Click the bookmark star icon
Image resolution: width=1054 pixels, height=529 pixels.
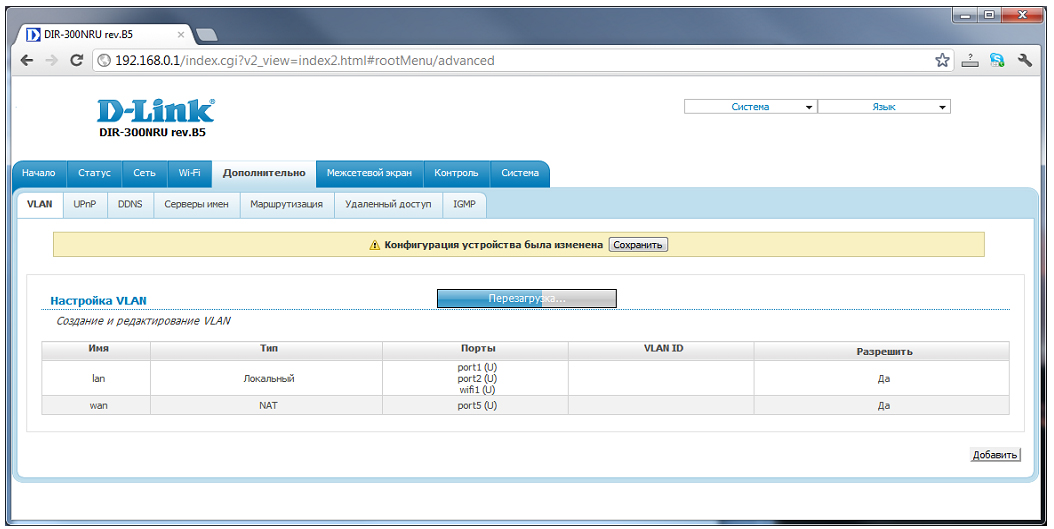pyautogui.click(x=942, y=60)
